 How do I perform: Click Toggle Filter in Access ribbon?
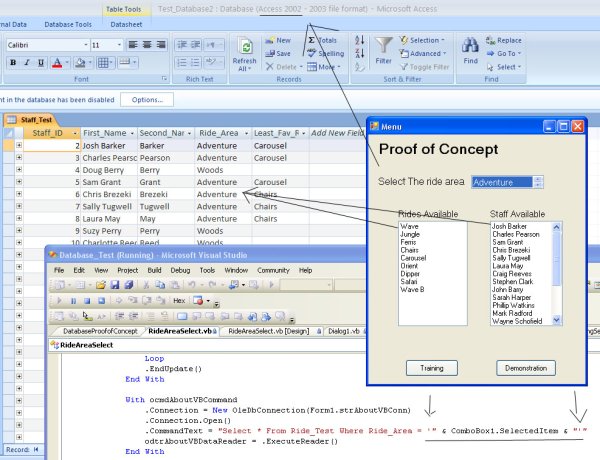[x=424, y=67]
